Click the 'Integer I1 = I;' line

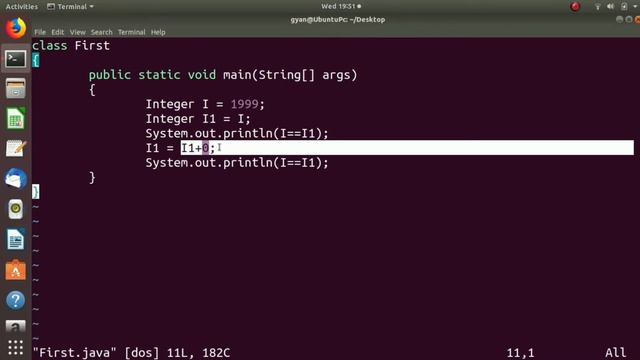tap(198, 119)
